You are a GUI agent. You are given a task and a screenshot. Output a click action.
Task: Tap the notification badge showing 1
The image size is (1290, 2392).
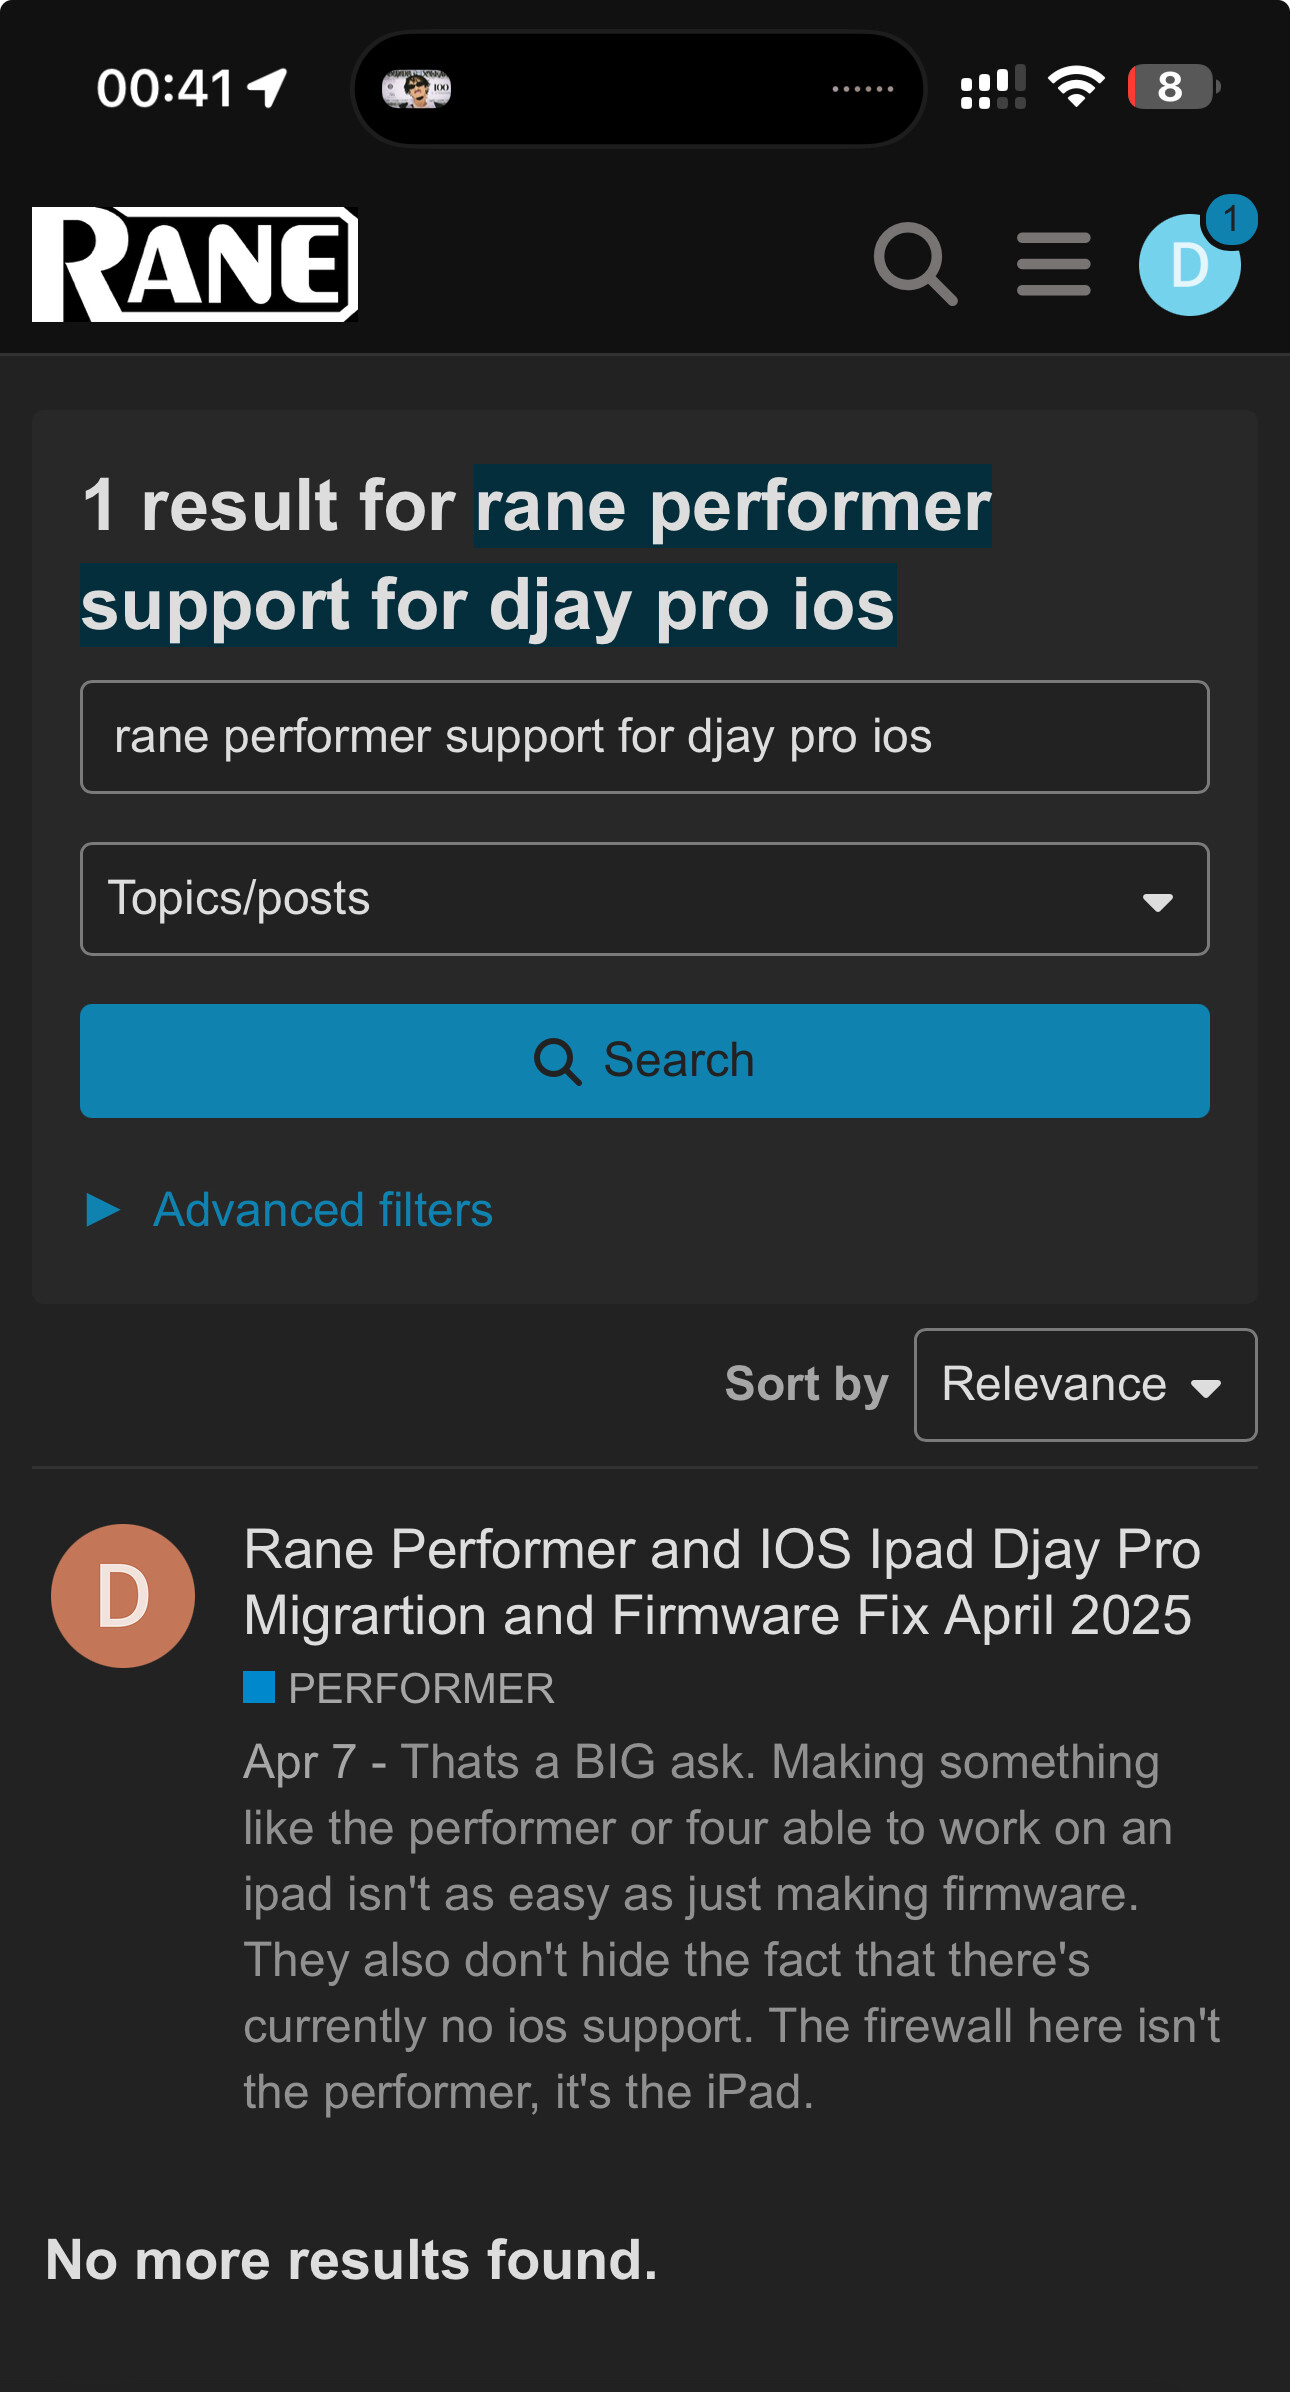[x=1230, y=219]
